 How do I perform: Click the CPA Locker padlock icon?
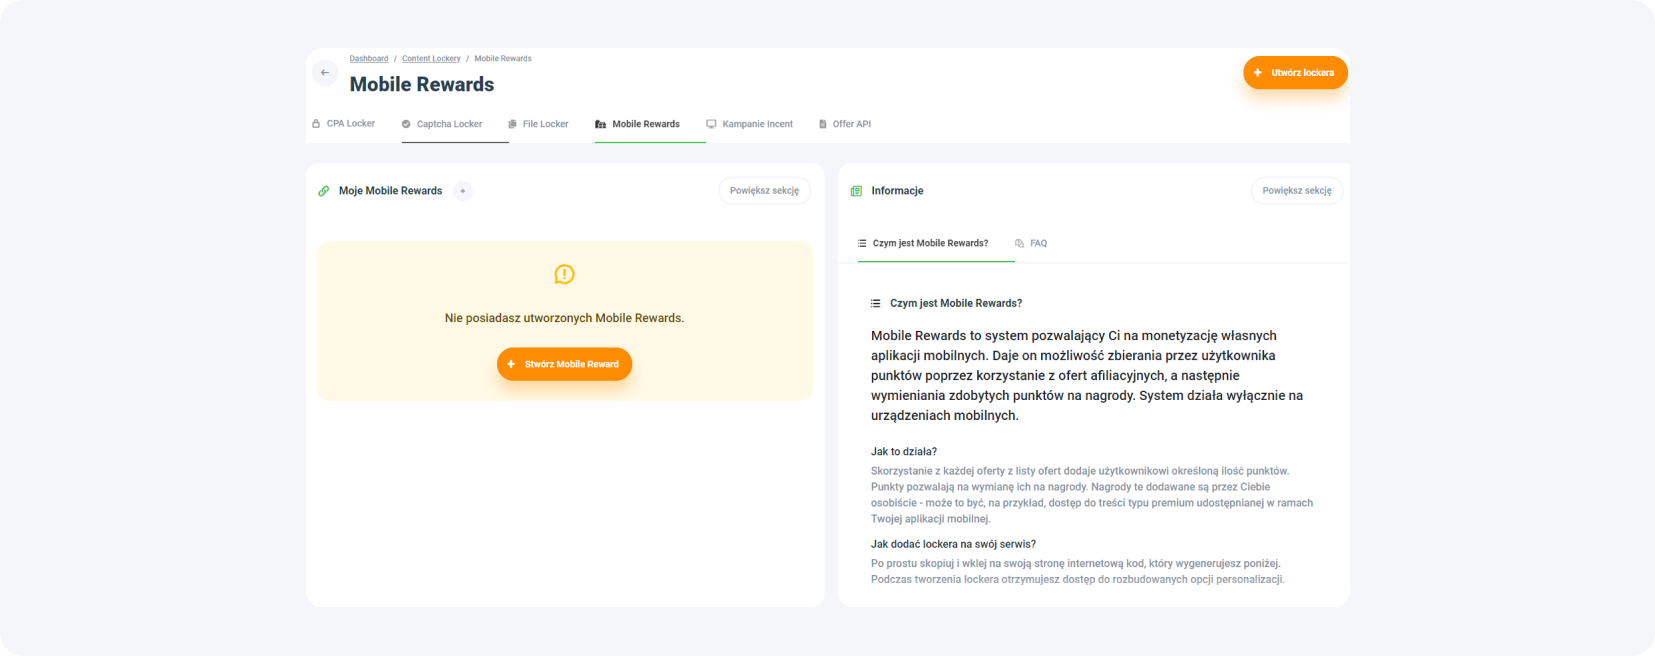point(316,124)
